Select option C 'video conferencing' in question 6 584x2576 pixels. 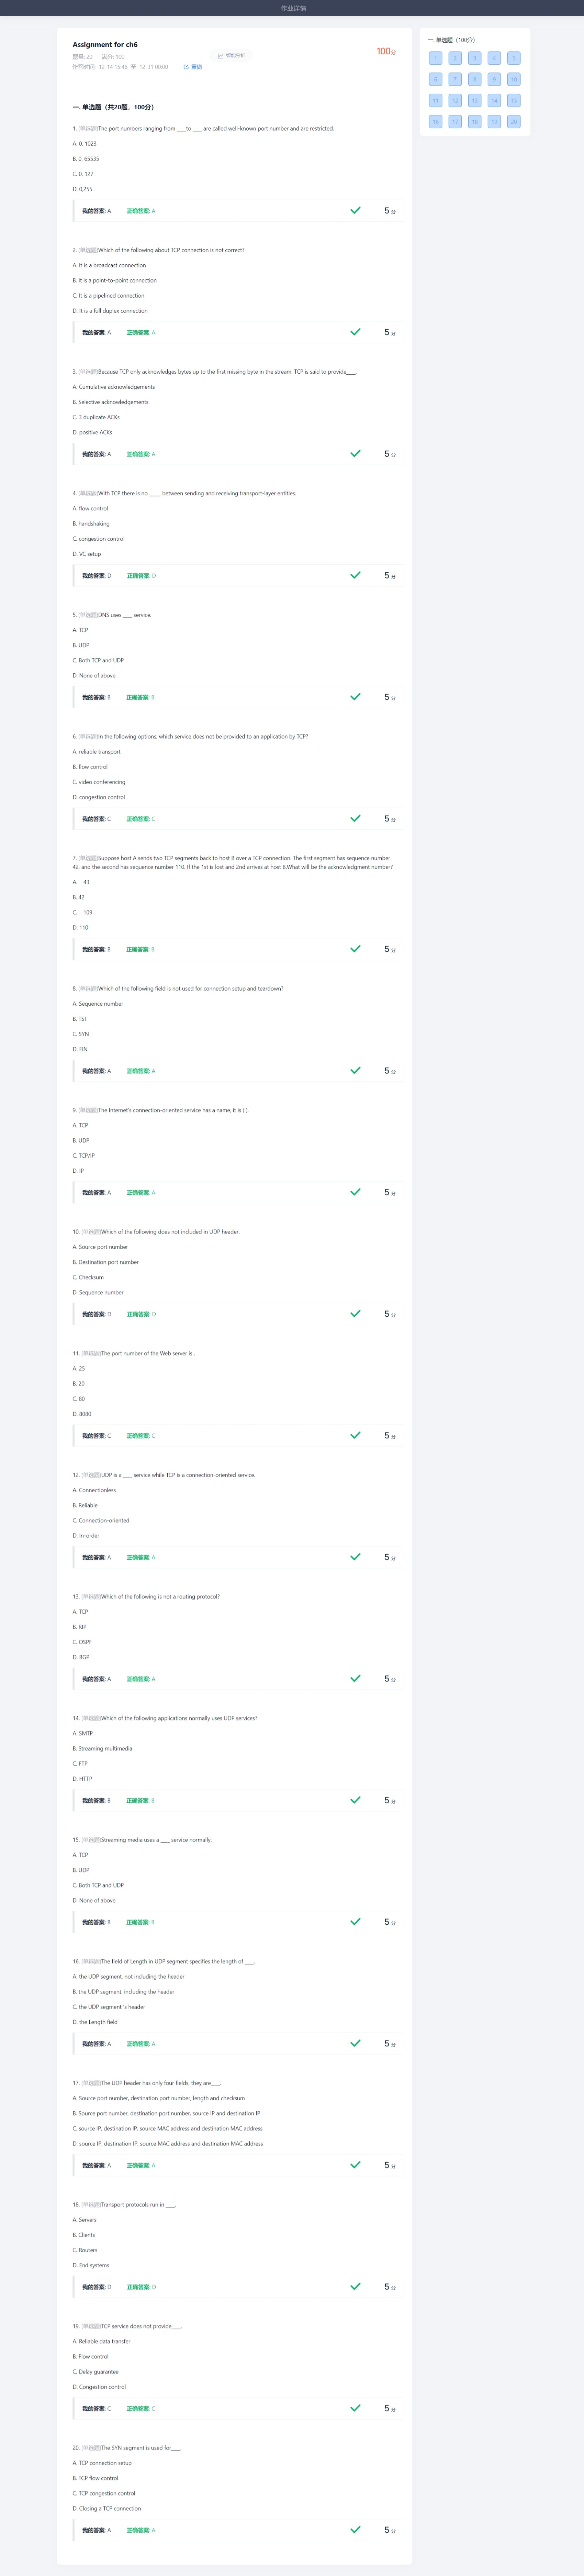click(99, 782)
